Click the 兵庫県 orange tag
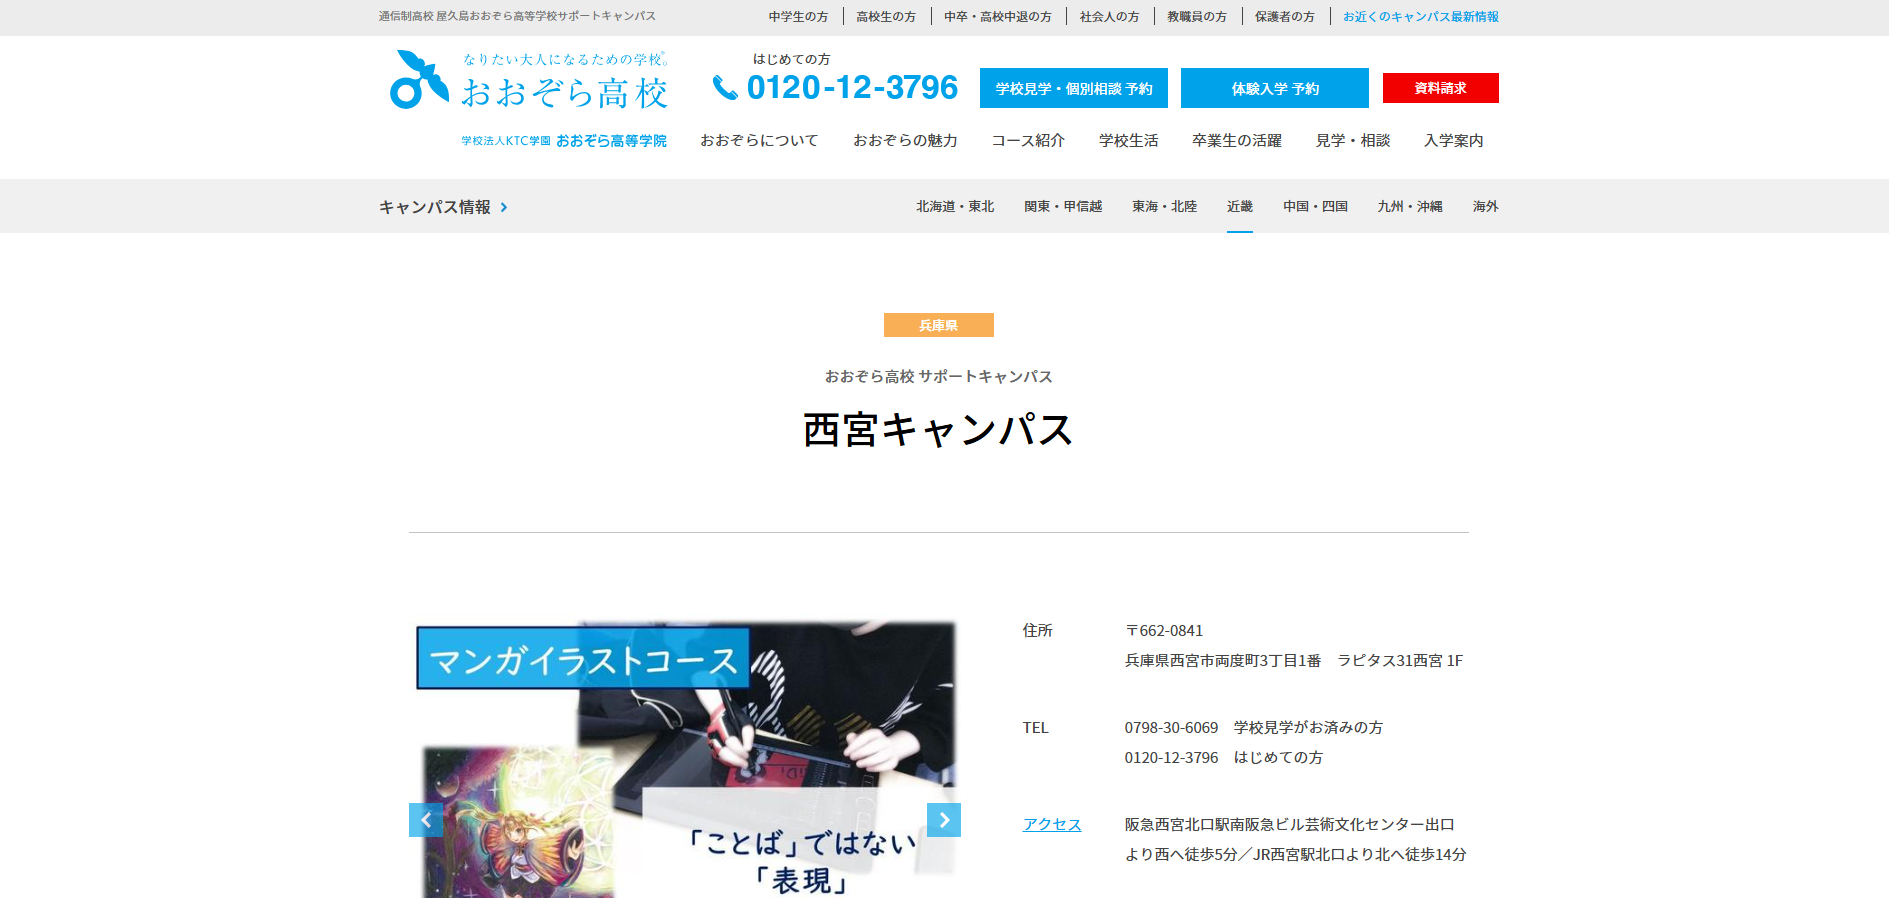 938,325
